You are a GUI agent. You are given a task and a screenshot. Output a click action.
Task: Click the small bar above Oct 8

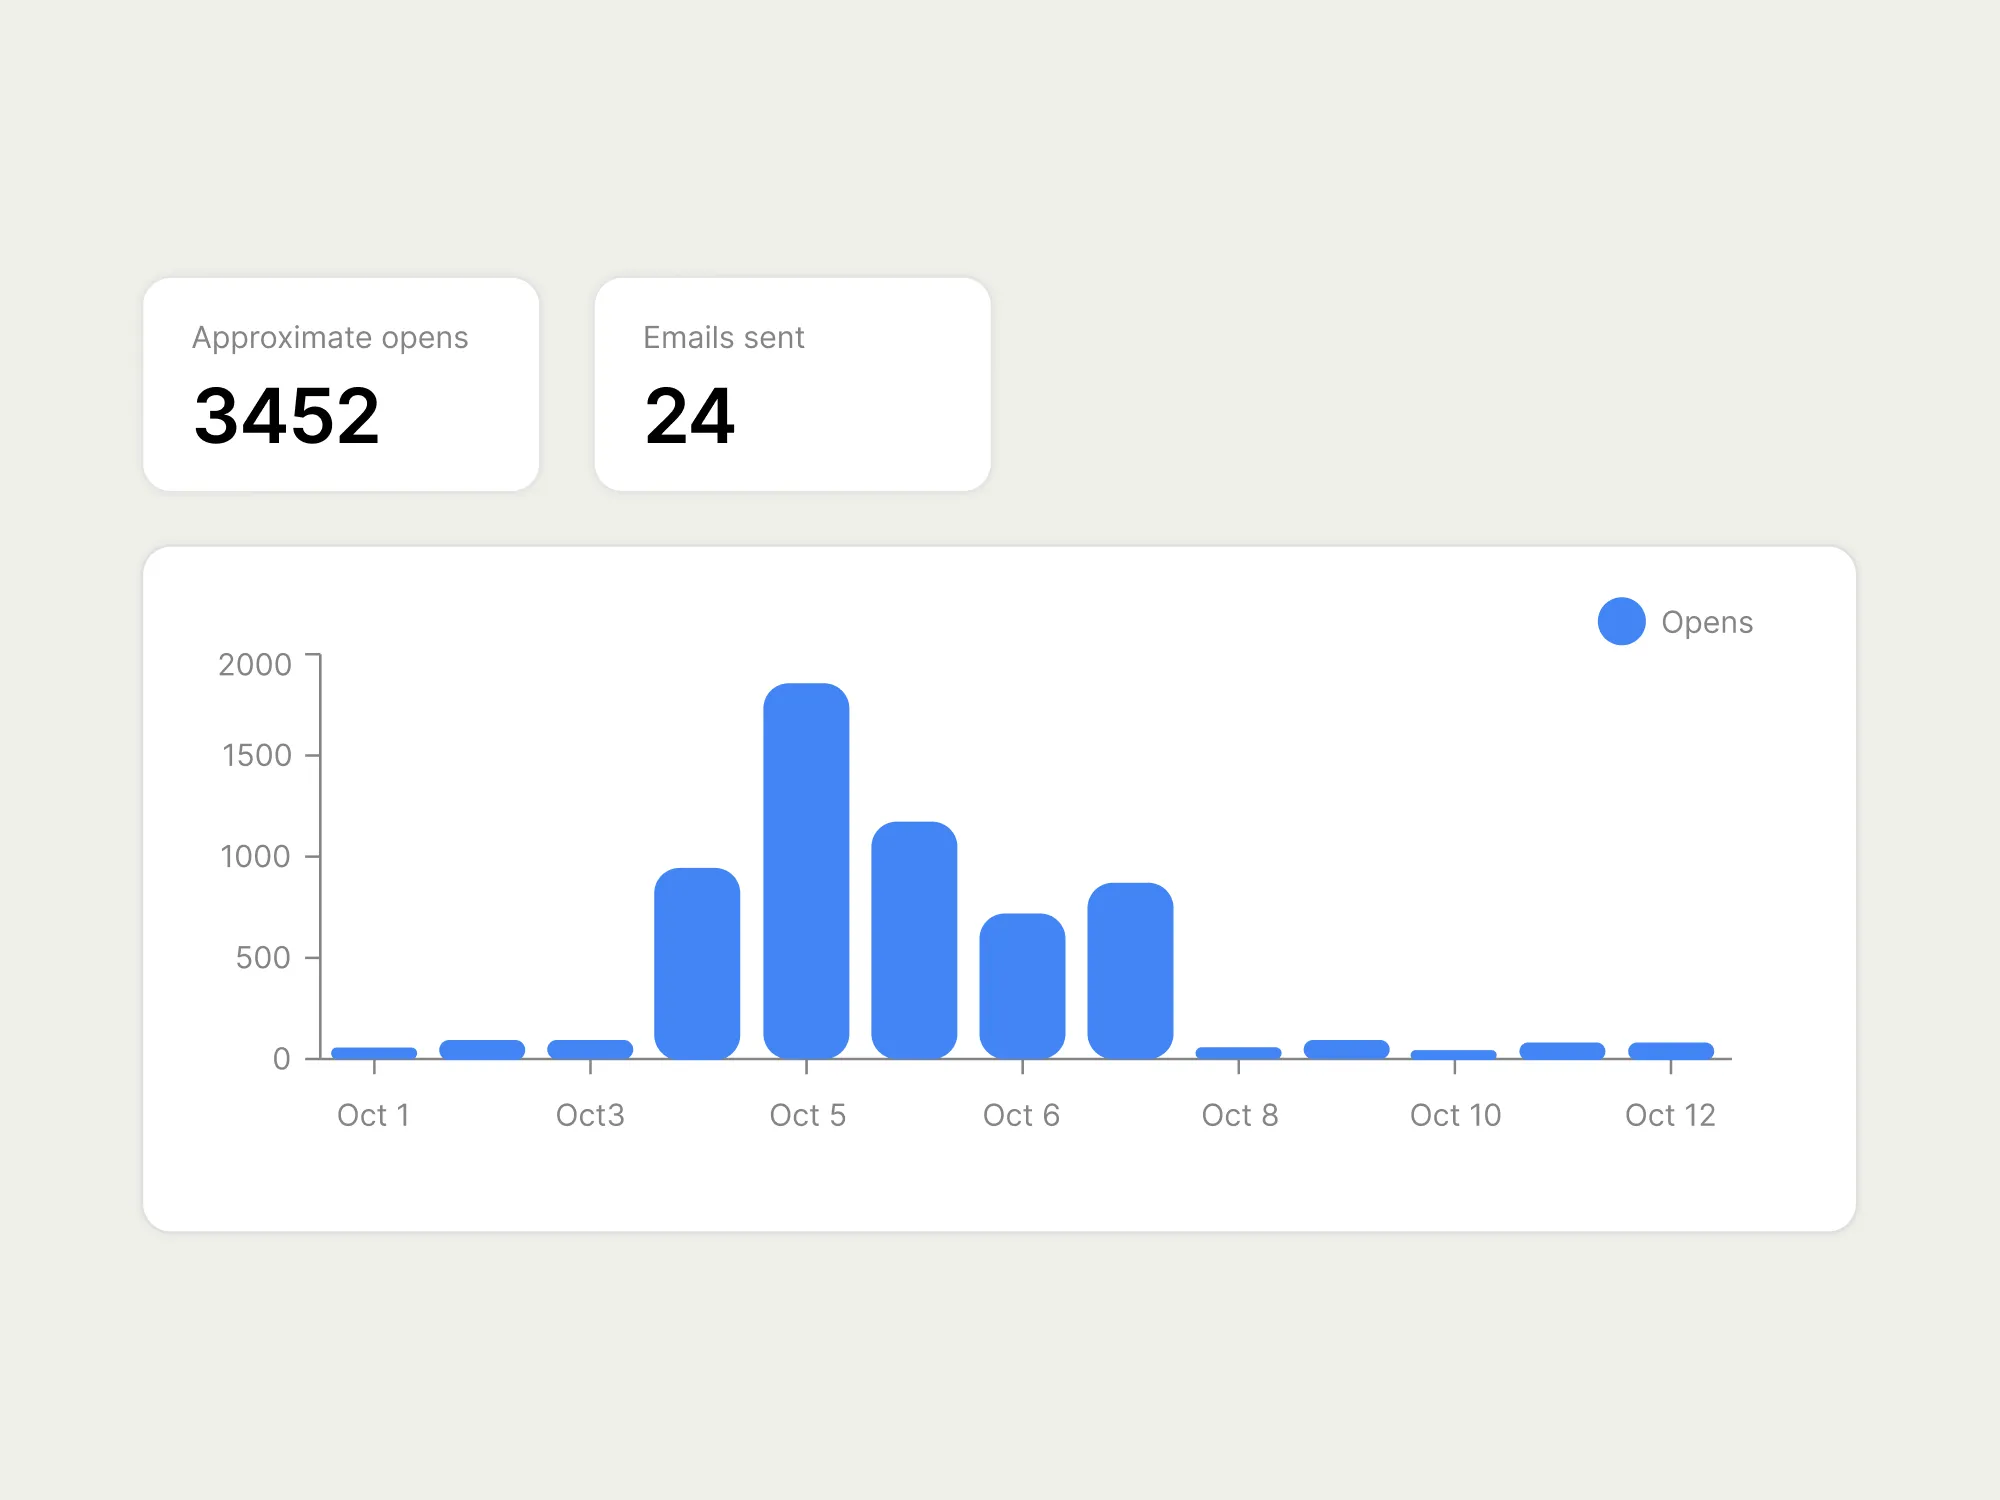click(1238, 1053)
